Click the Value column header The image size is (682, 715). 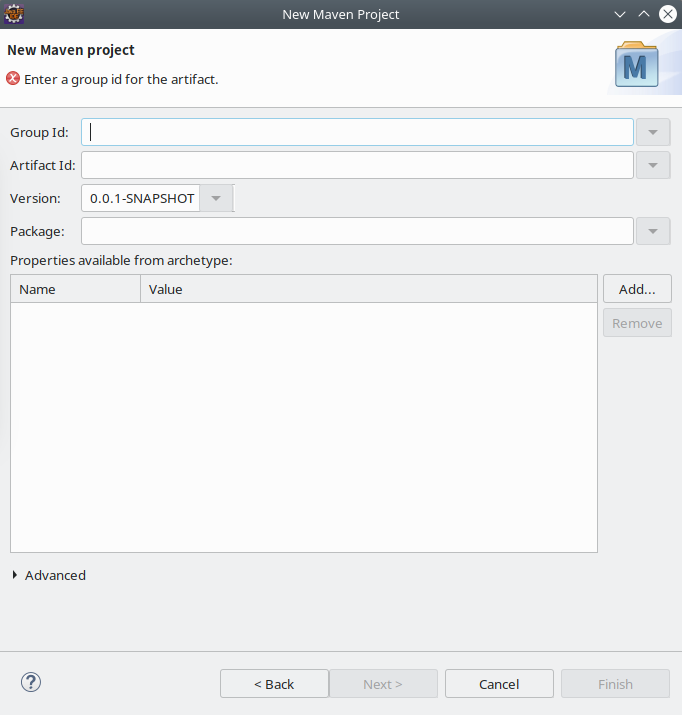pyautogui.click(x=369, y=289)
